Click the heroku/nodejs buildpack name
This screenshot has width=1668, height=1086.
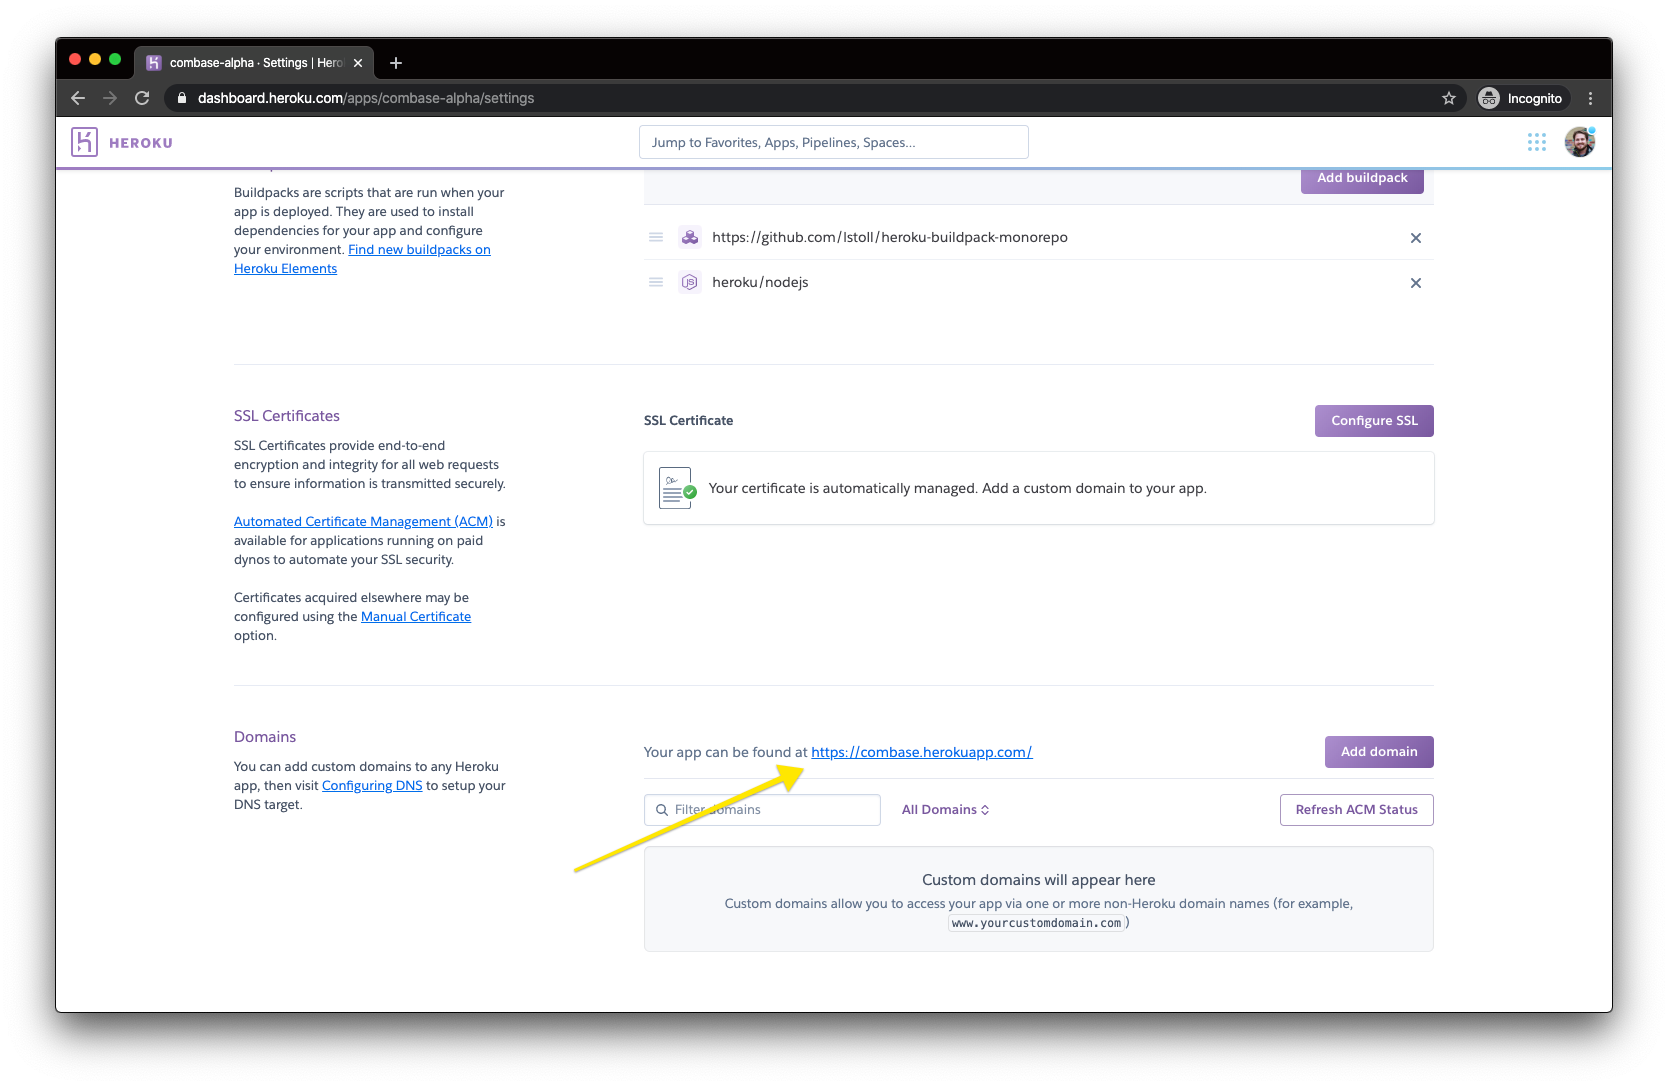[760, 282]
